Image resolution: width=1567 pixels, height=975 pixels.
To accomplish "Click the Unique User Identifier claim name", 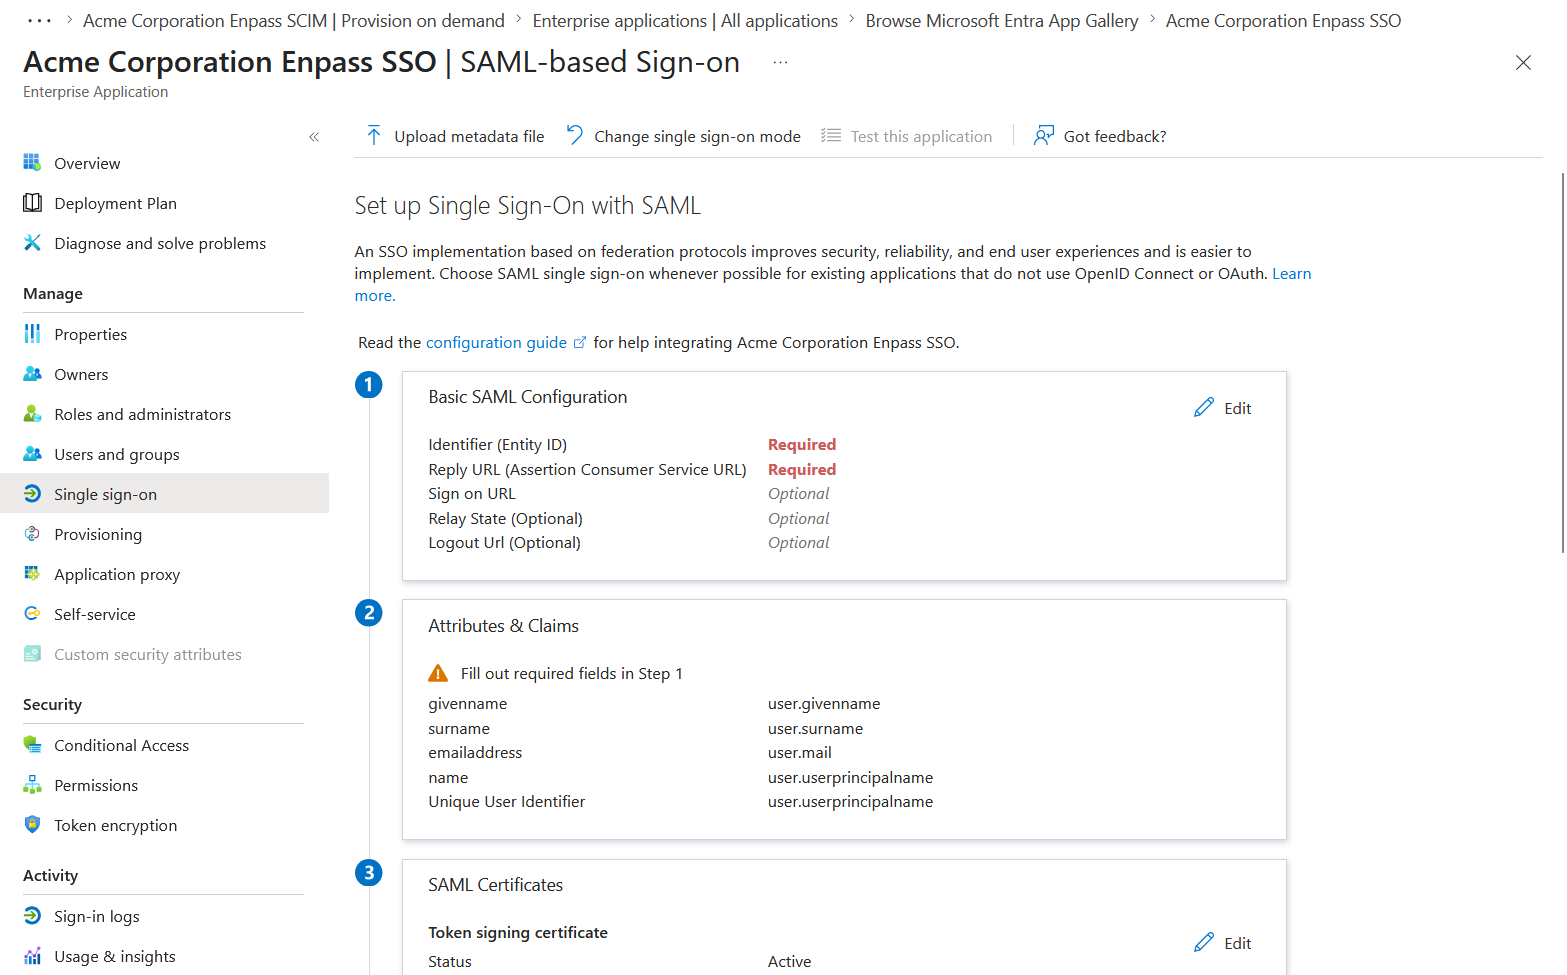I will [507, 802].
